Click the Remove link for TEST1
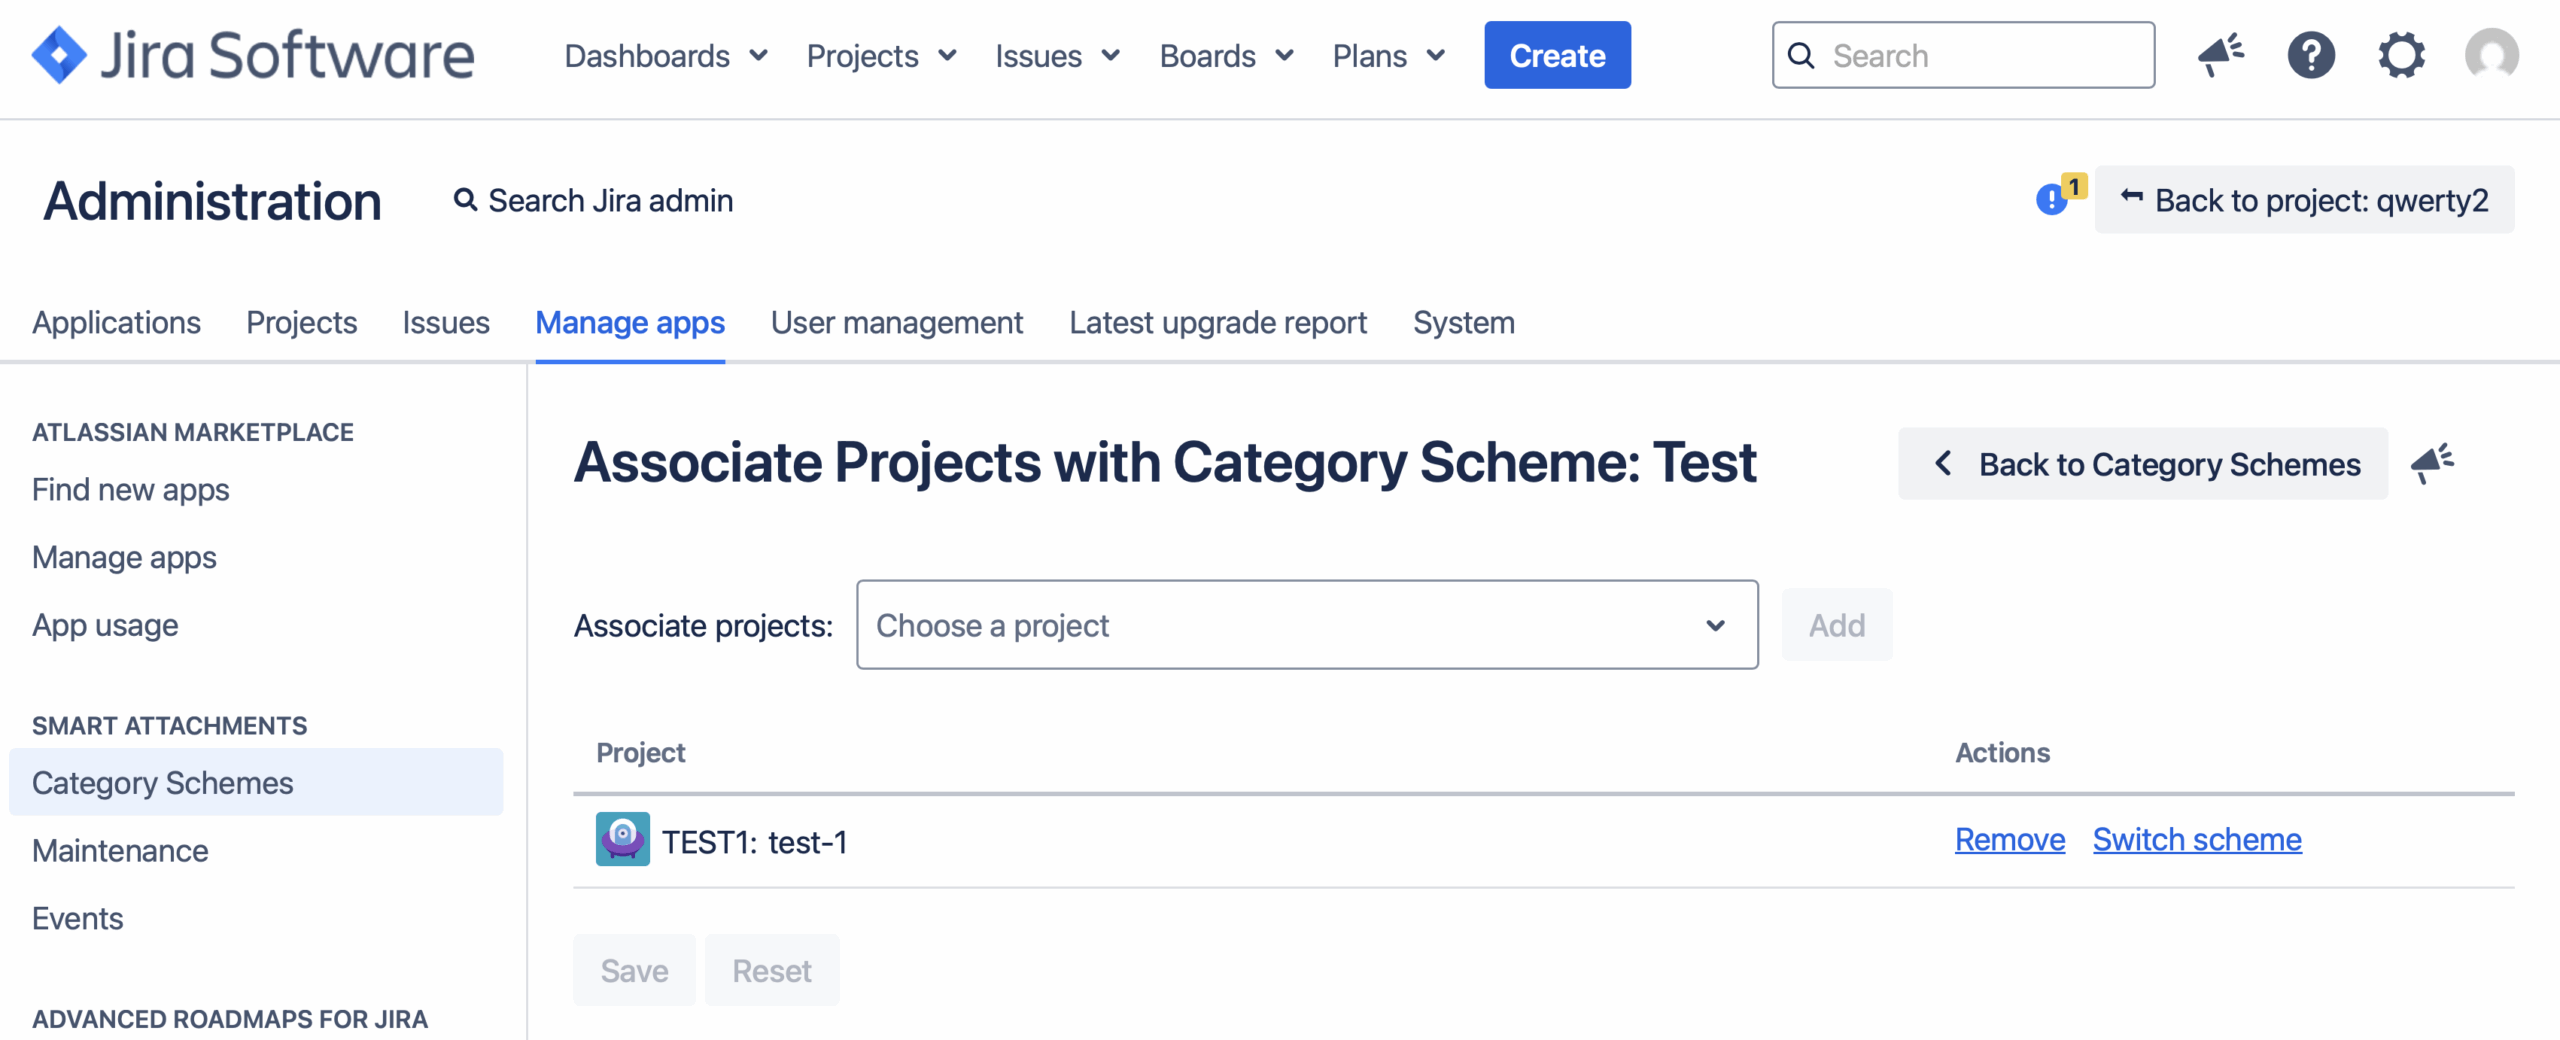 coord(2009,840)
